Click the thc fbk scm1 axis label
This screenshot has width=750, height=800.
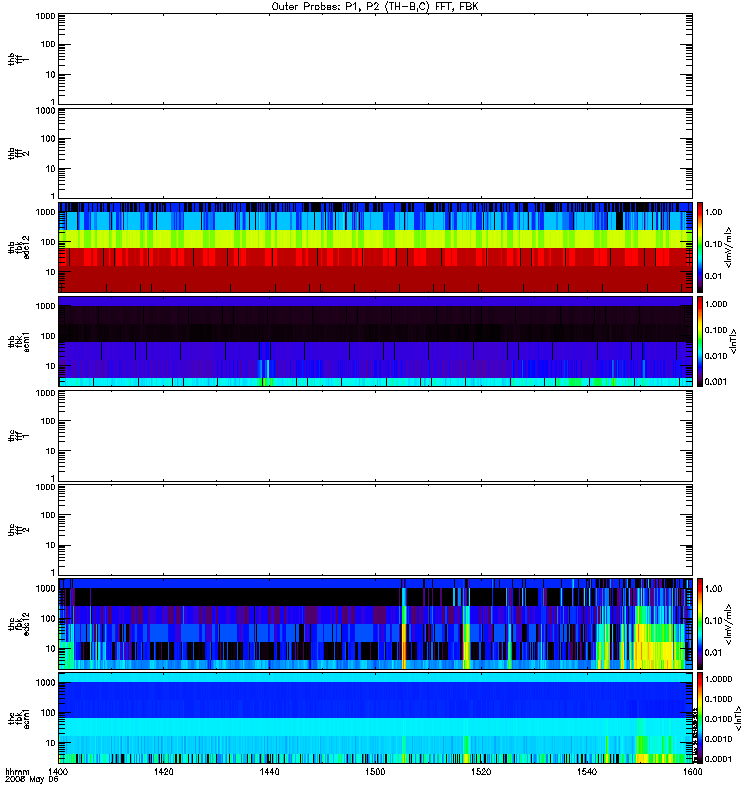[x=18, y=718]
